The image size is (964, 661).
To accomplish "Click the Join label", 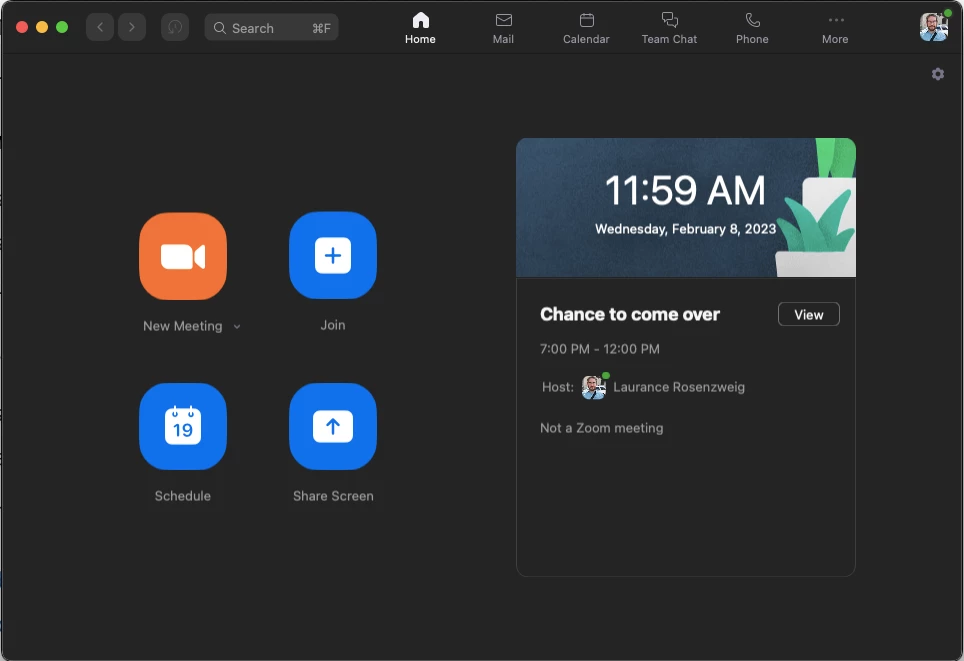I will point(333,325).
